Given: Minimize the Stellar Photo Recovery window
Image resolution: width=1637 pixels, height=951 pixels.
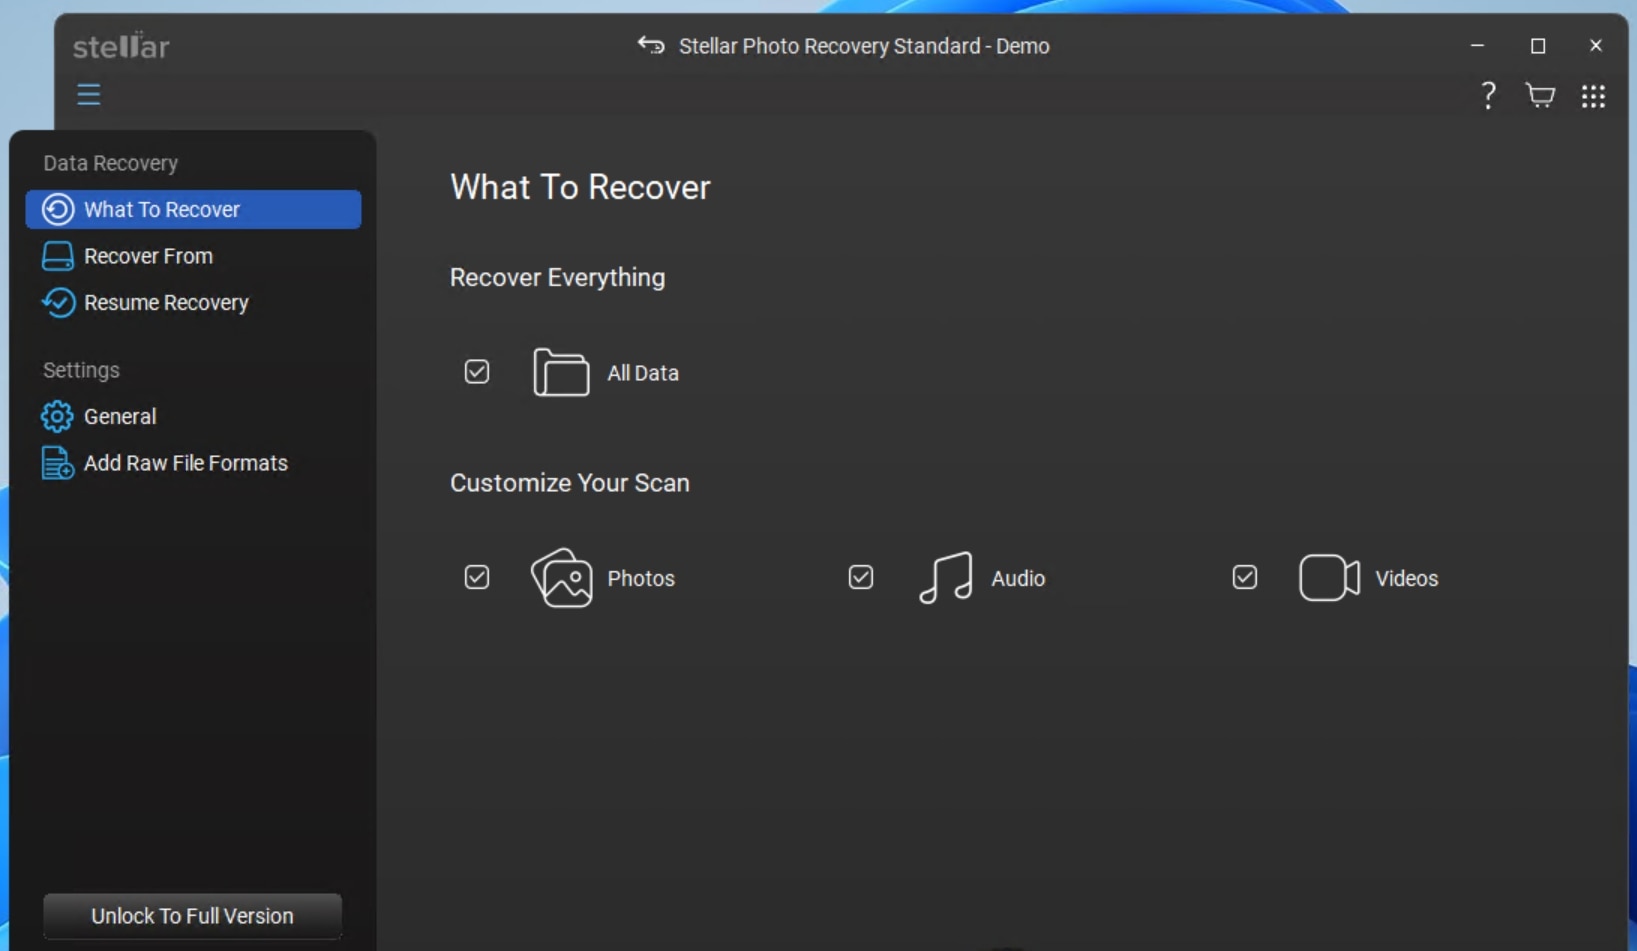Looking at the screenshot, I should [1477, 46].
